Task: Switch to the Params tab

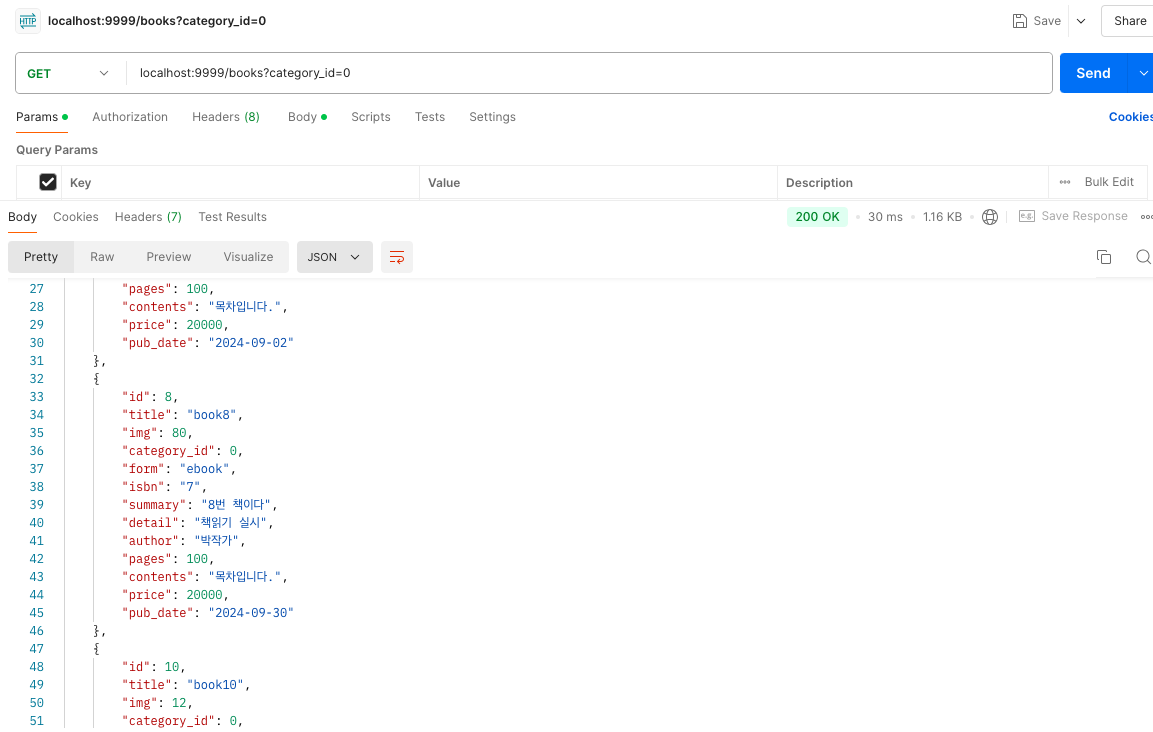Action: [42, 117]
